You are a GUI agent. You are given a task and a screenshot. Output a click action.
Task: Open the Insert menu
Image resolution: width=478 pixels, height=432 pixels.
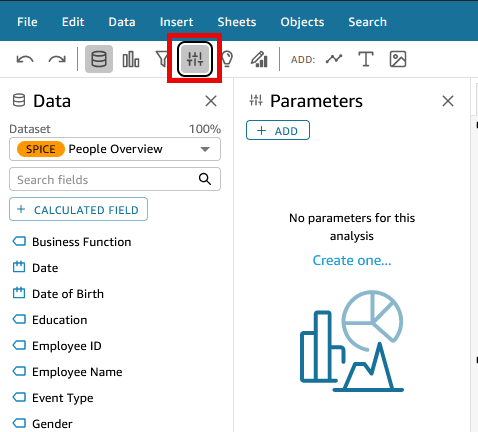176,22
